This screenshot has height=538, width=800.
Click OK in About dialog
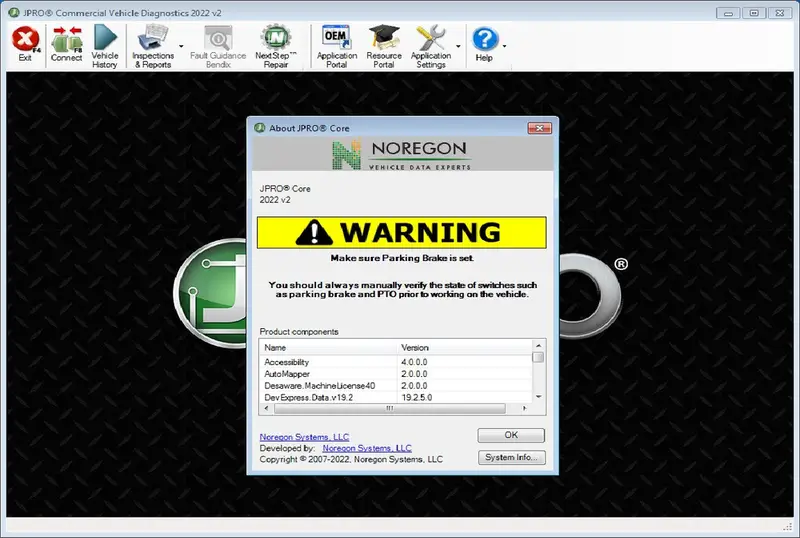point(511,435)
